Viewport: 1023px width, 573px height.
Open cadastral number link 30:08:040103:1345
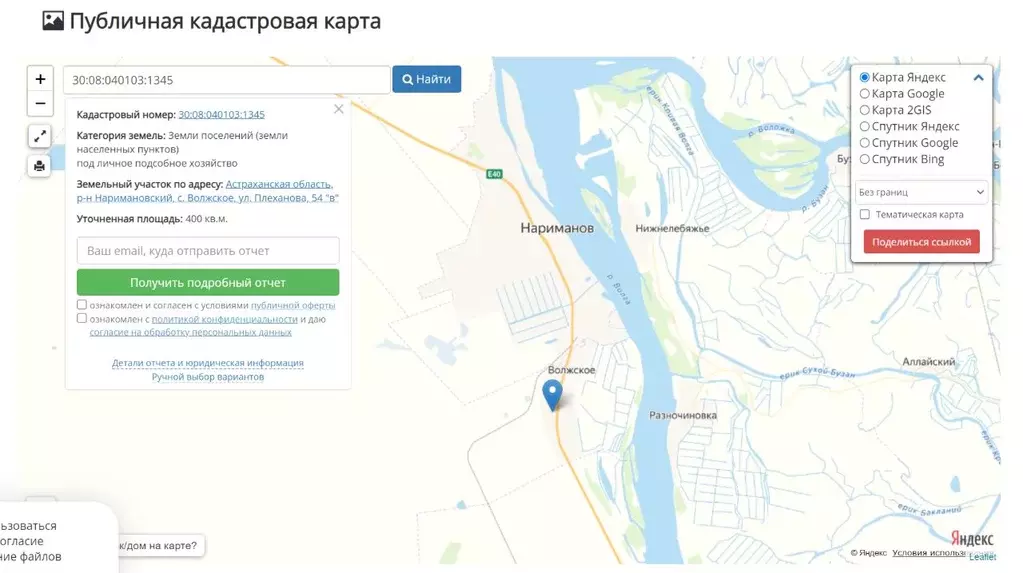pos(221,114)
